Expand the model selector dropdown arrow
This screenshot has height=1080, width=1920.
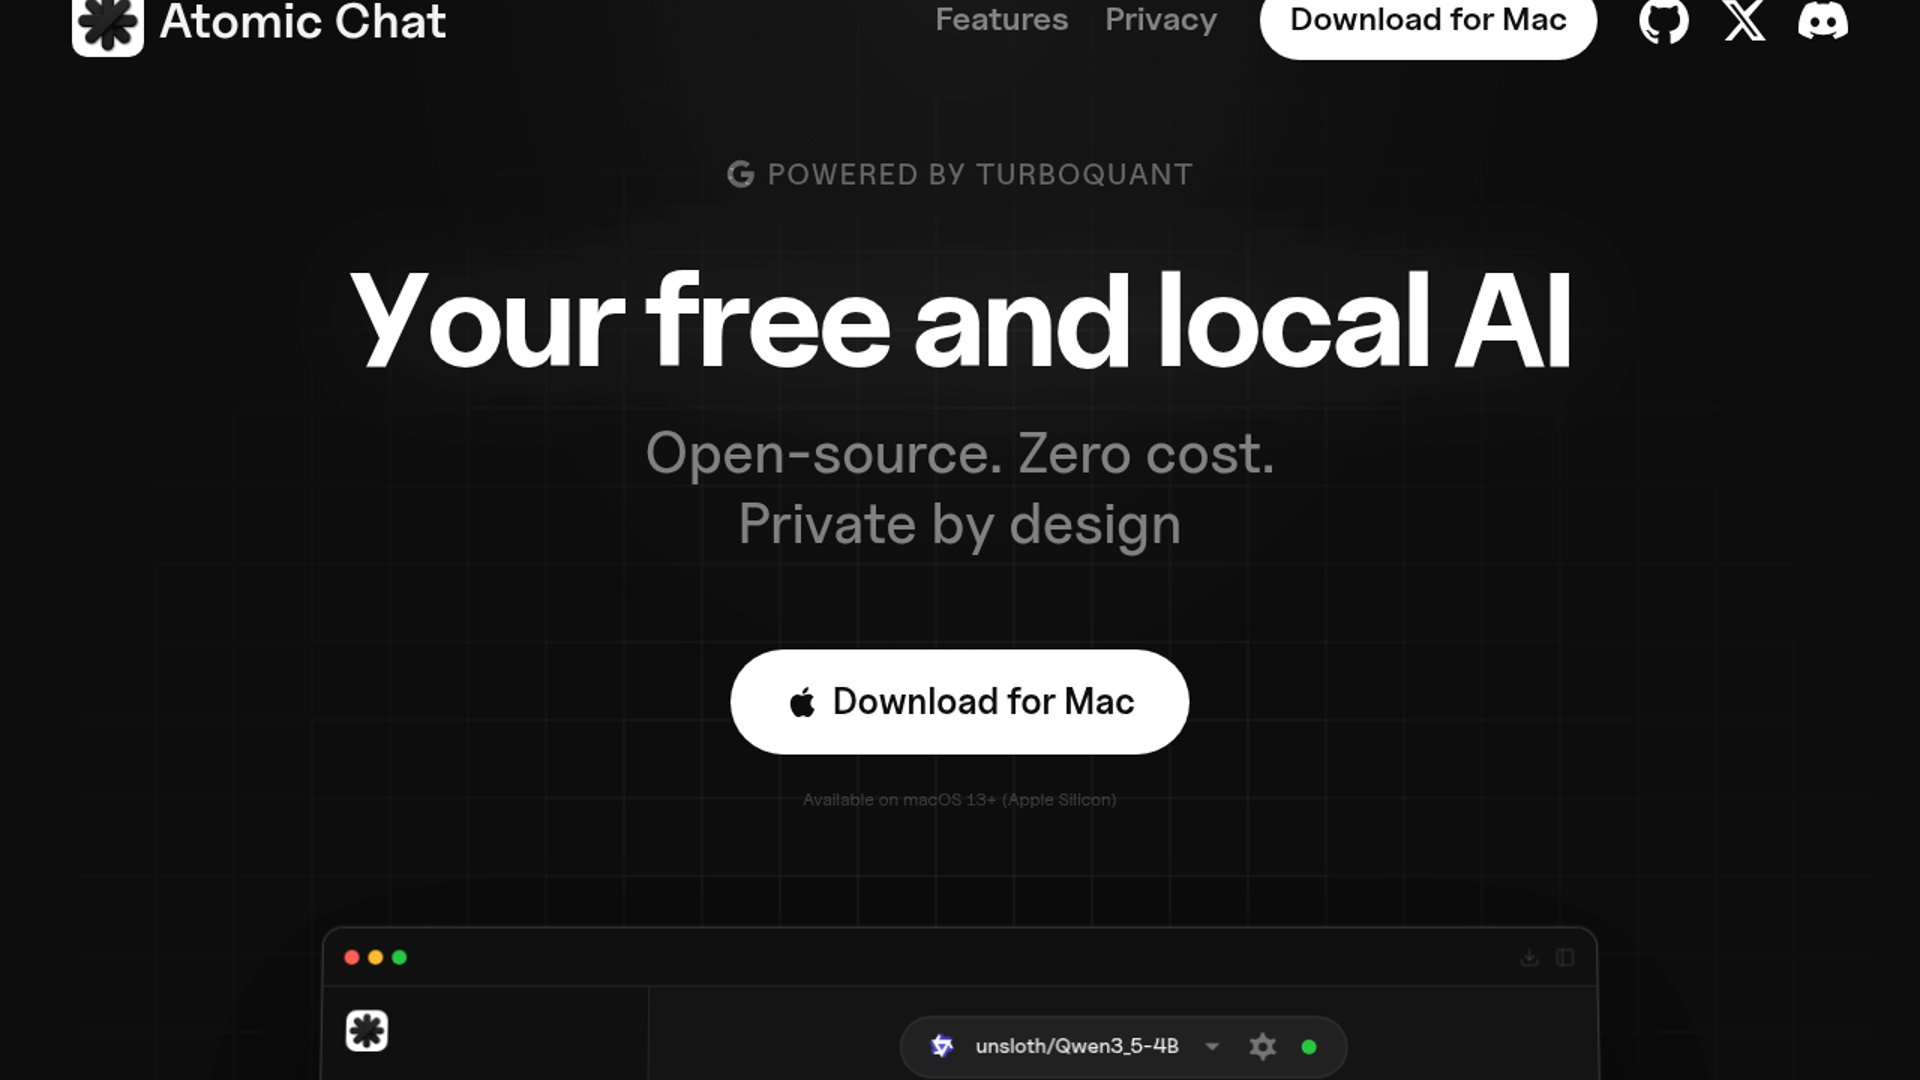click(x=1212, y=1047)
